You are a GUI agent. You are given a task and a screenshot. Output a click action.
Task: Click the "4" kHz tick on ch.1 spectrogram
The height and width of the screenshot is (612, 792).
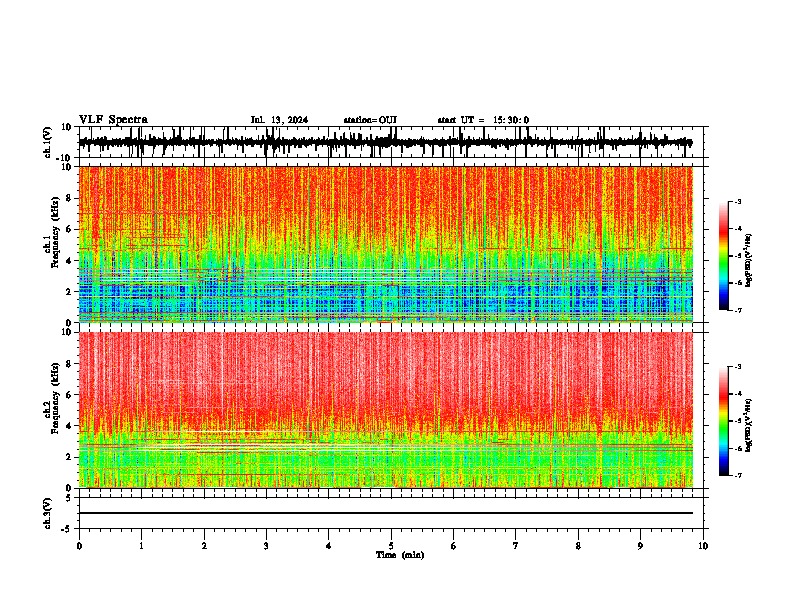click(x=69, y=261)
